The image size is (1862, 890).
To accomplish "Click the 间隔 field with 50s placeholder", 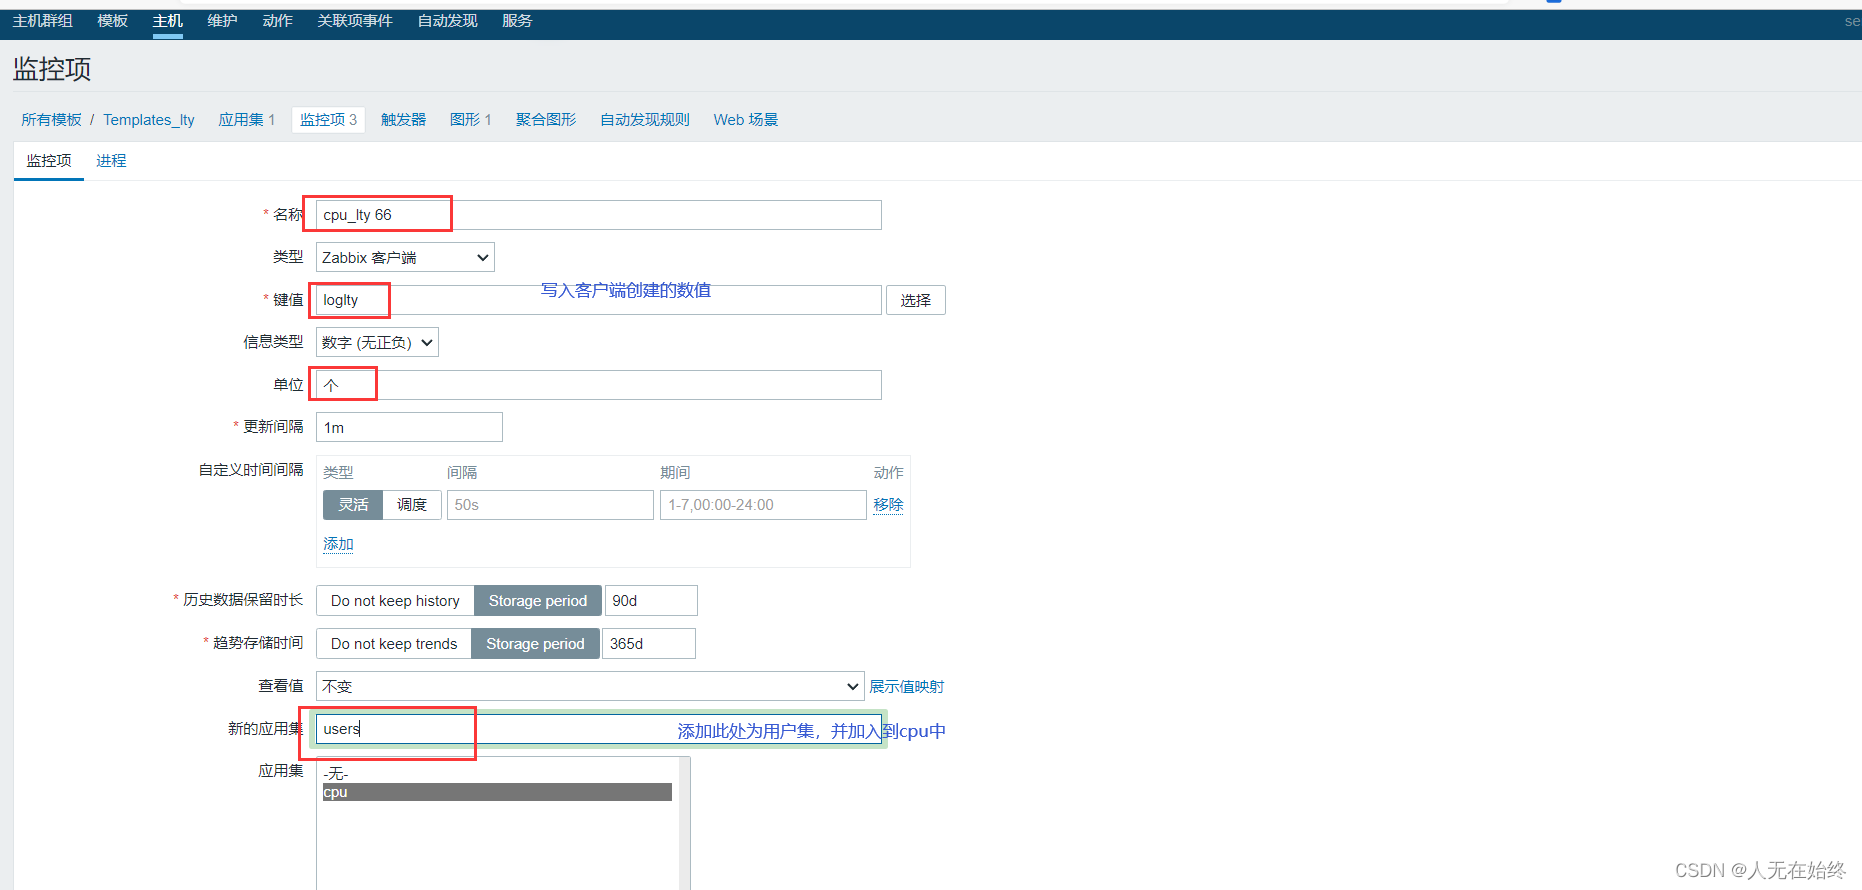I will pyautogui.click(x=550, y=505).
